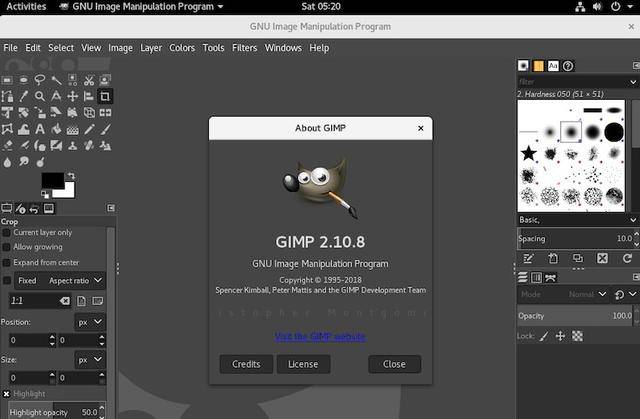Select the Smudge tool

[x=24, y=162]
